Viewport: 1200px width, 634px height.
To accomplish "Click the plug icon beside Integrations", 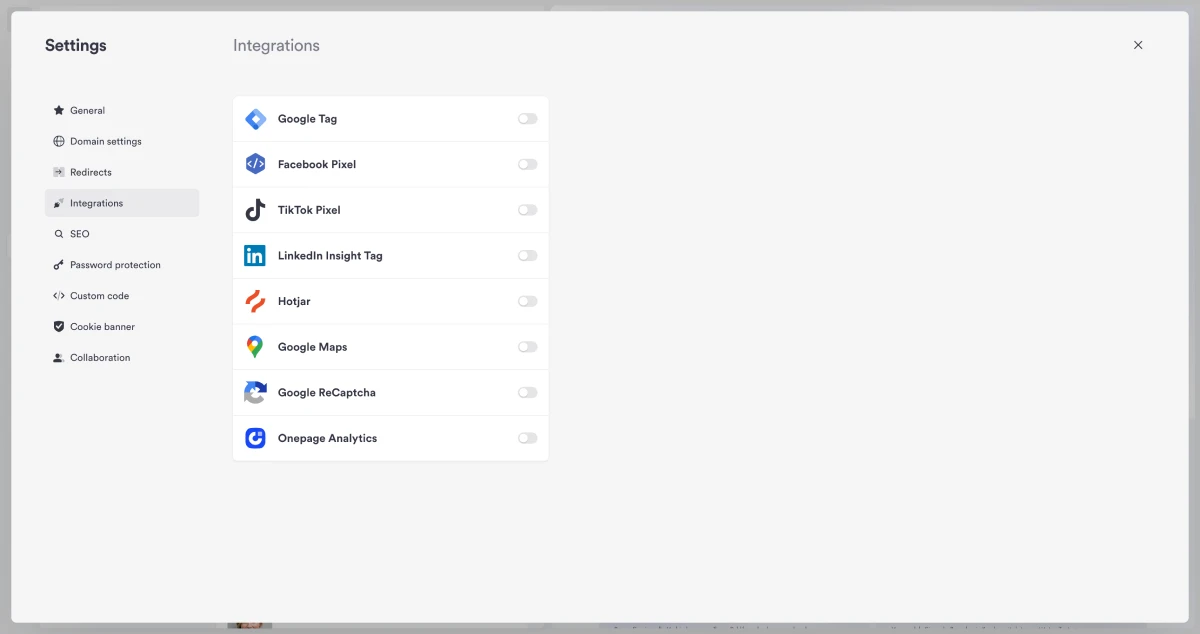I will point(59,203).
